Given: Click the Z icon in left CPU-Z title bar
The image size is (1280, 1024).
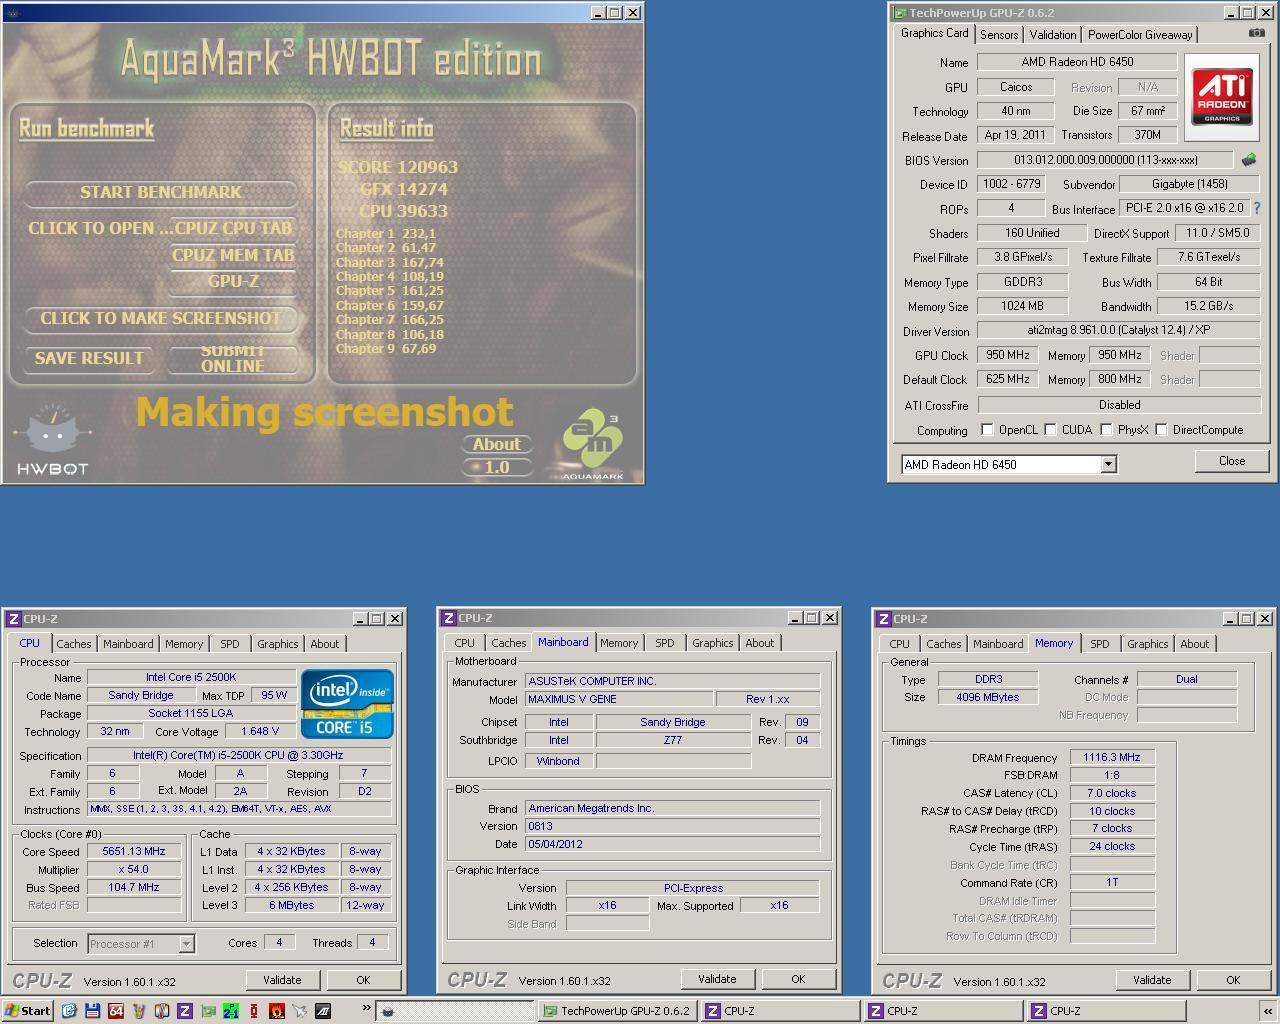Looking at the screenshot, I should coord(13,619).
